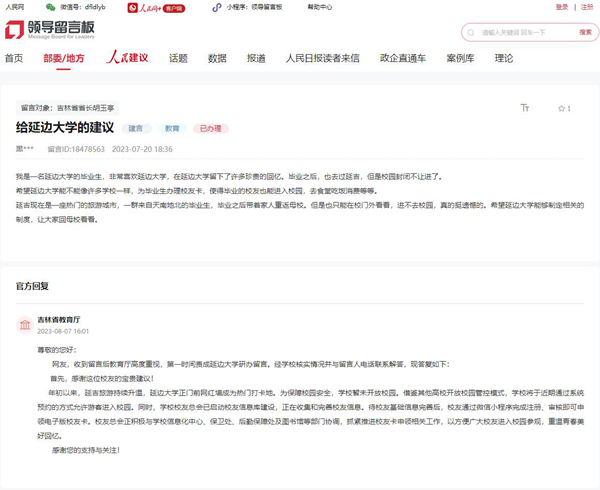Click the 已办理 status tag
600x490 pixels.
211,129
